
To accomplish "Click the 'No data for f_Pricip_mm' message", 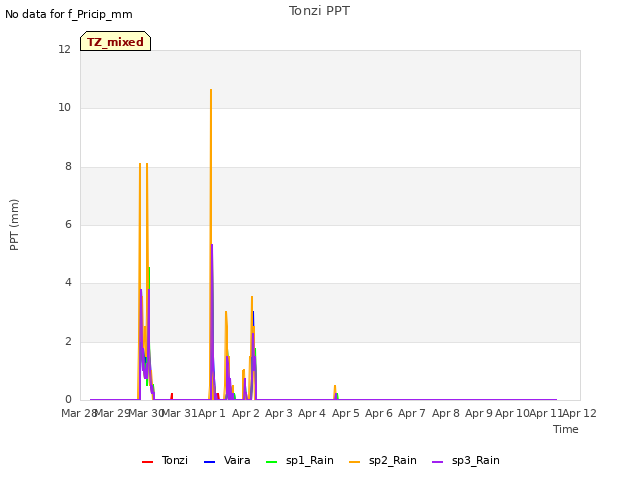I will (x=69, y=14).
